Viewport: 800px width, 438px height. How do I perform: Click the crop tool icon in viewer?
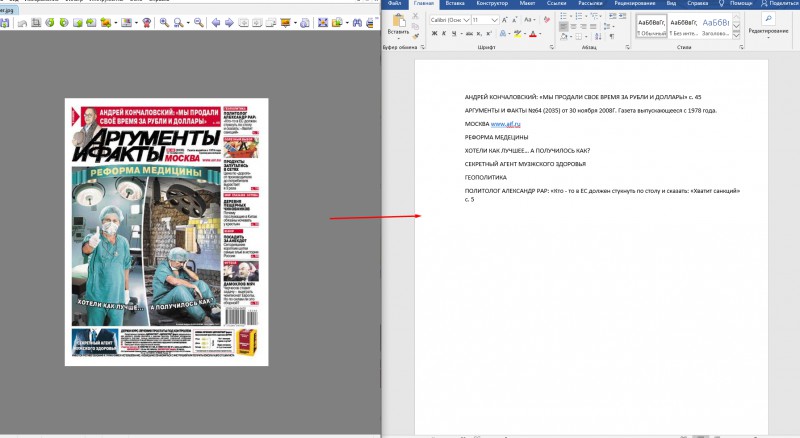coord(36,22)
